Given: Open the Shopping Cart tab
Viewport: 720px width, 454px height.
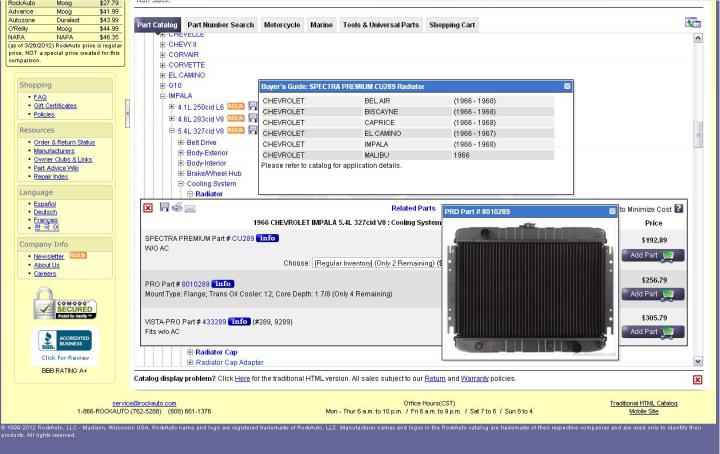Looking at the screenshot, I should [x=452, y=25].
